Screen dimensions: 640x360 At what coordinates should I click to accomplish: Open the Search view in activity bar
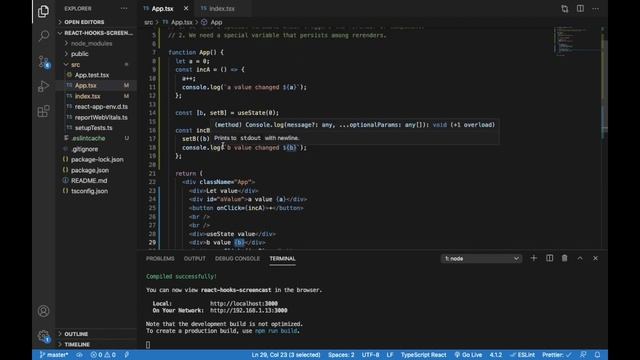coord(43,36)
